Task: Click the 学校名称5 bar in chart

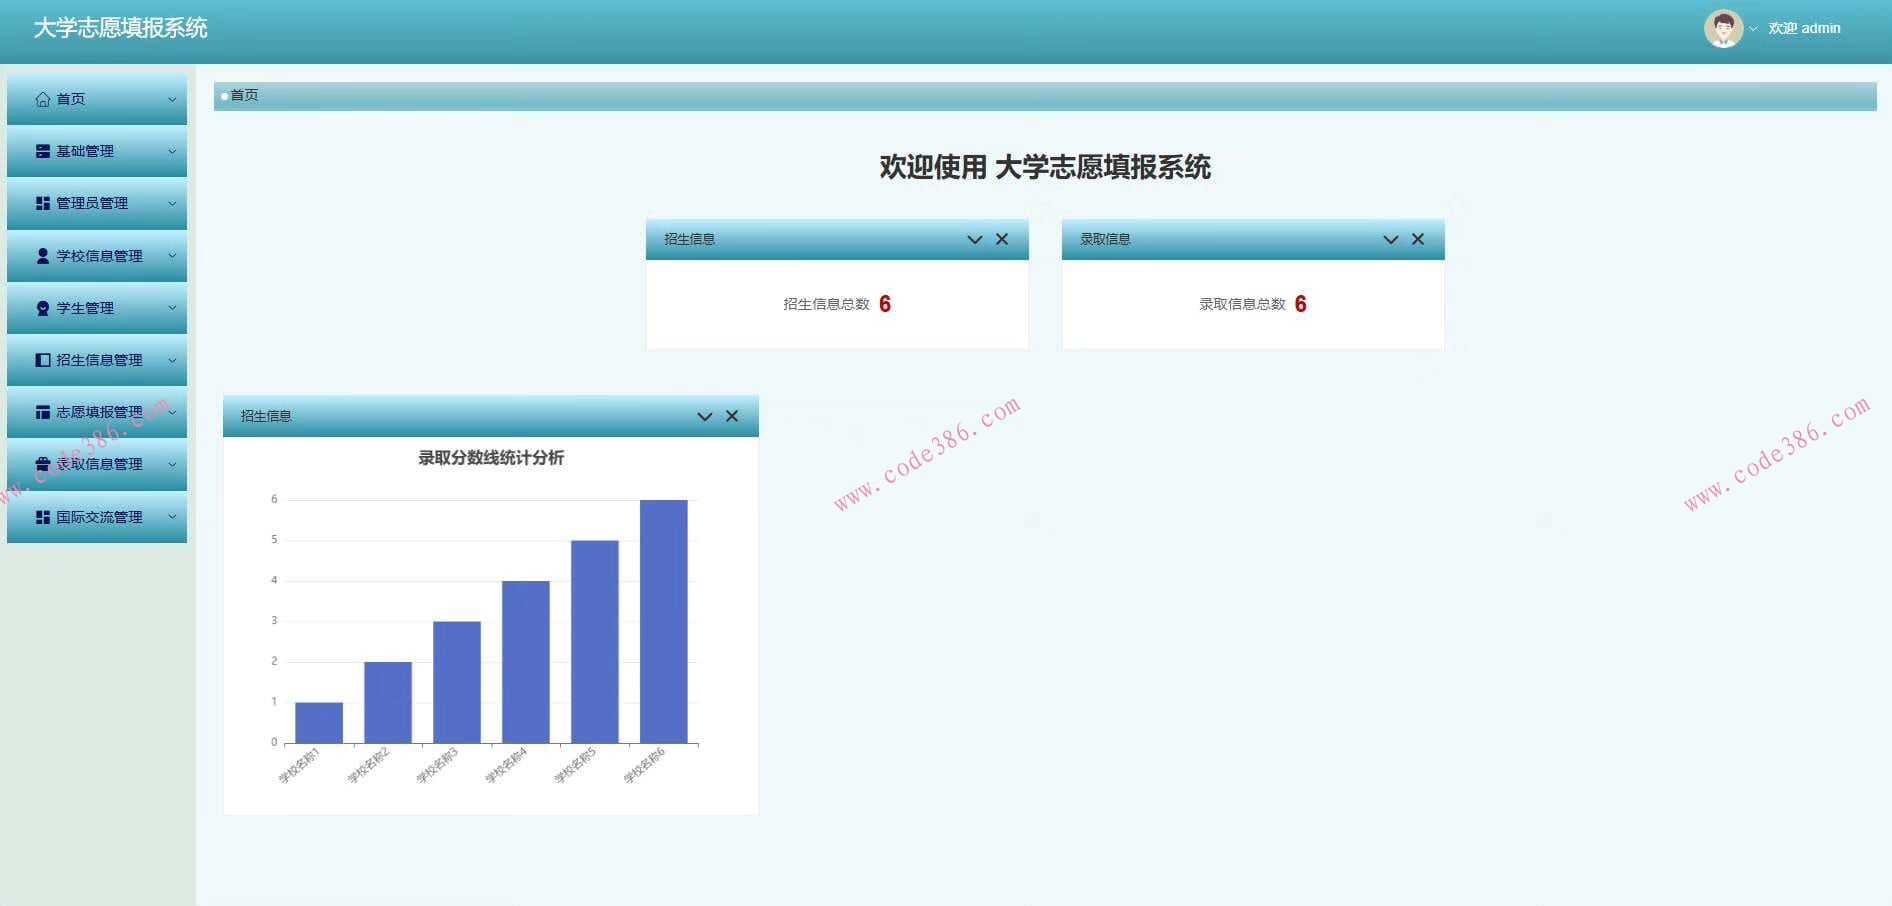Action: pos(595,642)
